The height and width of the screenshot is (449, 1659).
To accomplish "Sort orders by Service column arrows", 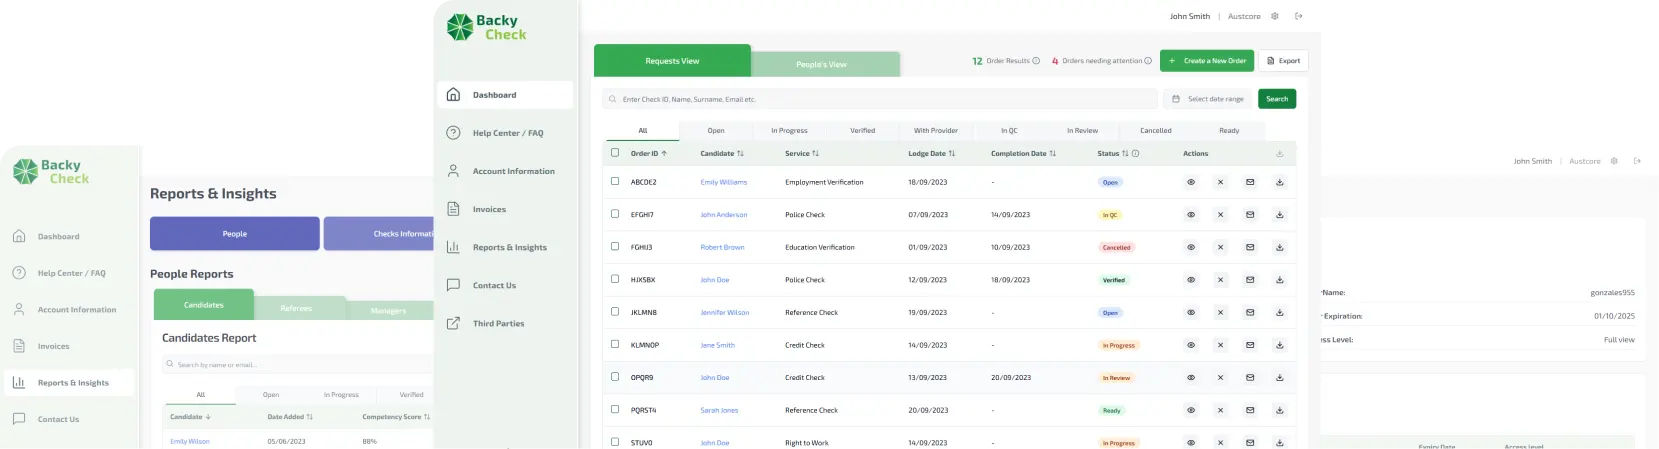I will [x=816, y=154].
